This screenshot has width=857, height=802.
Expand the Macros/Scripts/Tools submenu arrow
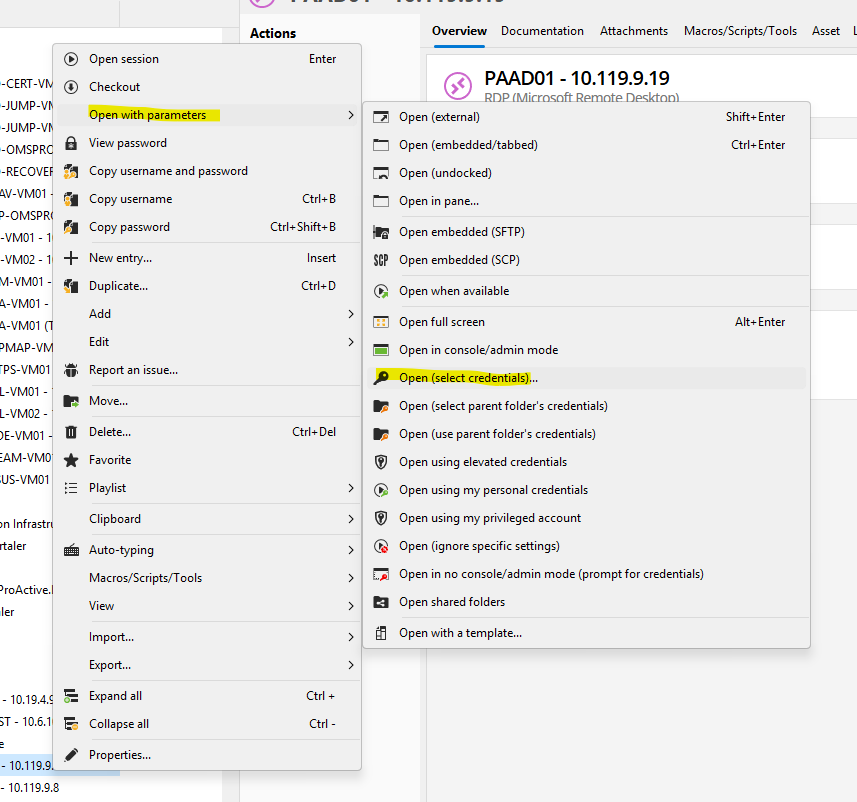pos(351,578)
